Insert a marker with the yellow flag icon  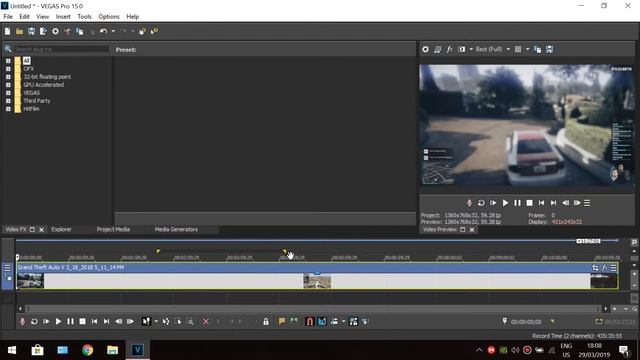tap(282, 322)
